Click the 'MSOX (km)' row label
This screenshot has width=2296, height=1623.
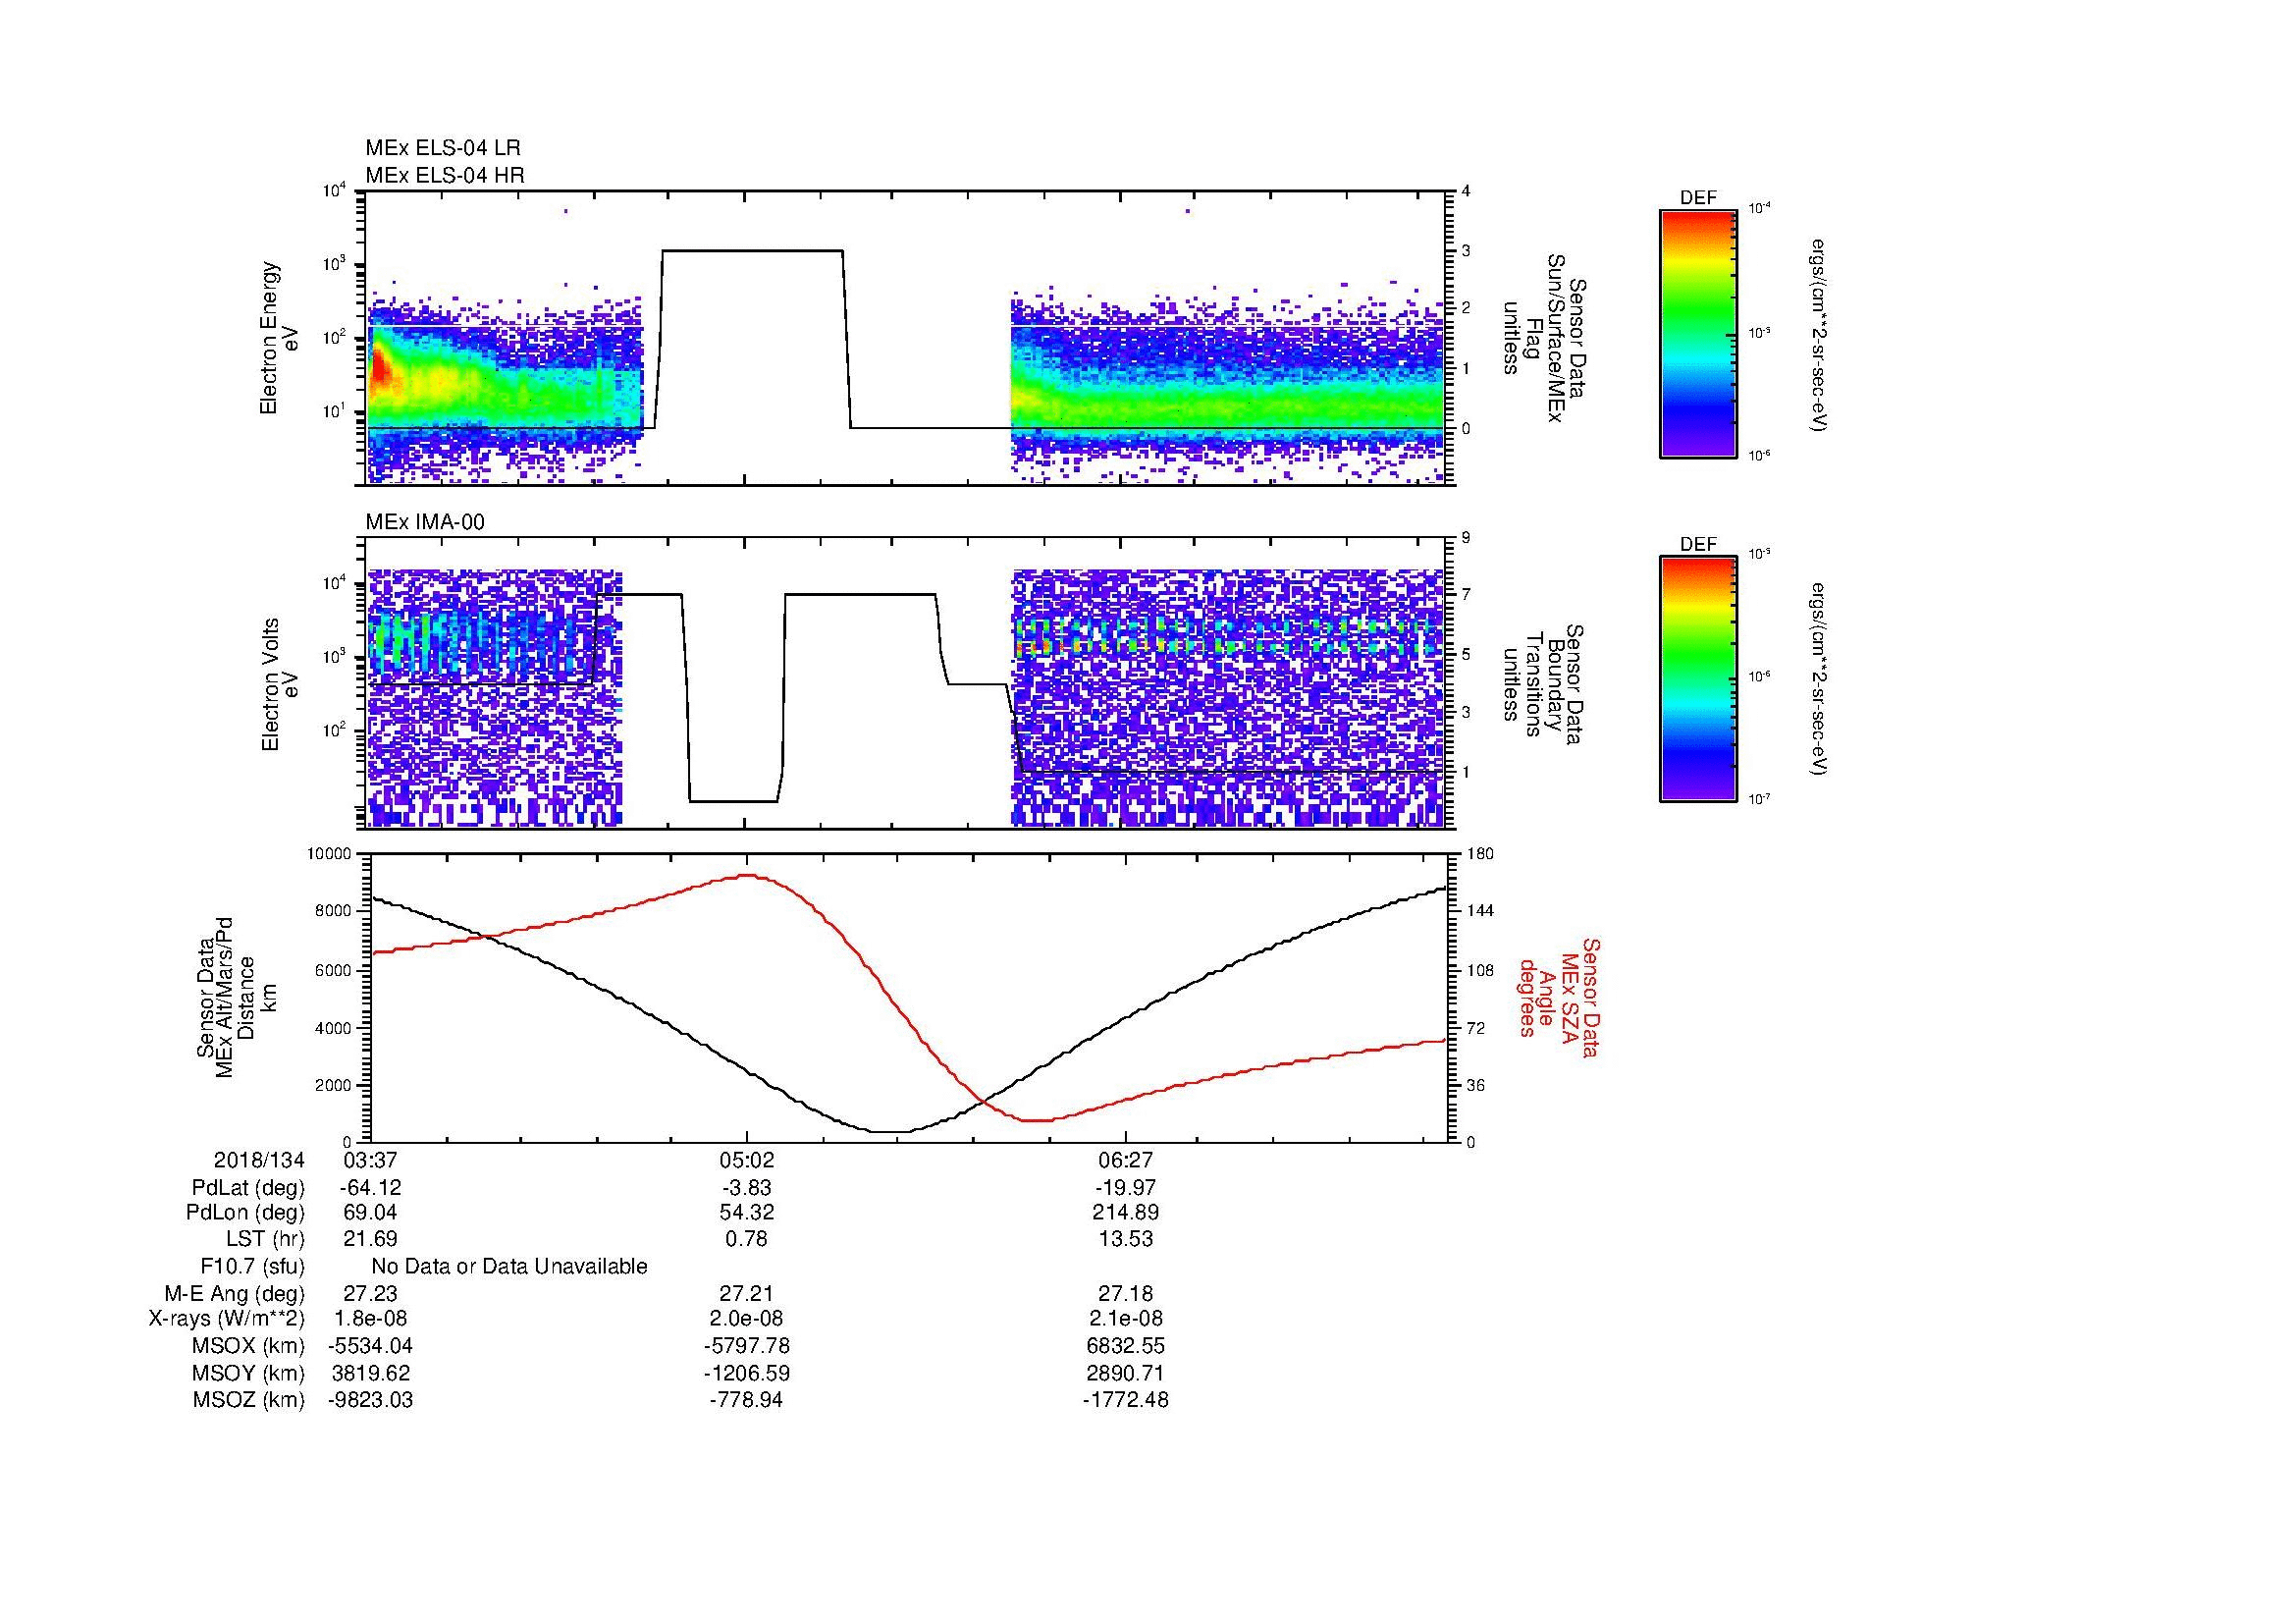248,1346
